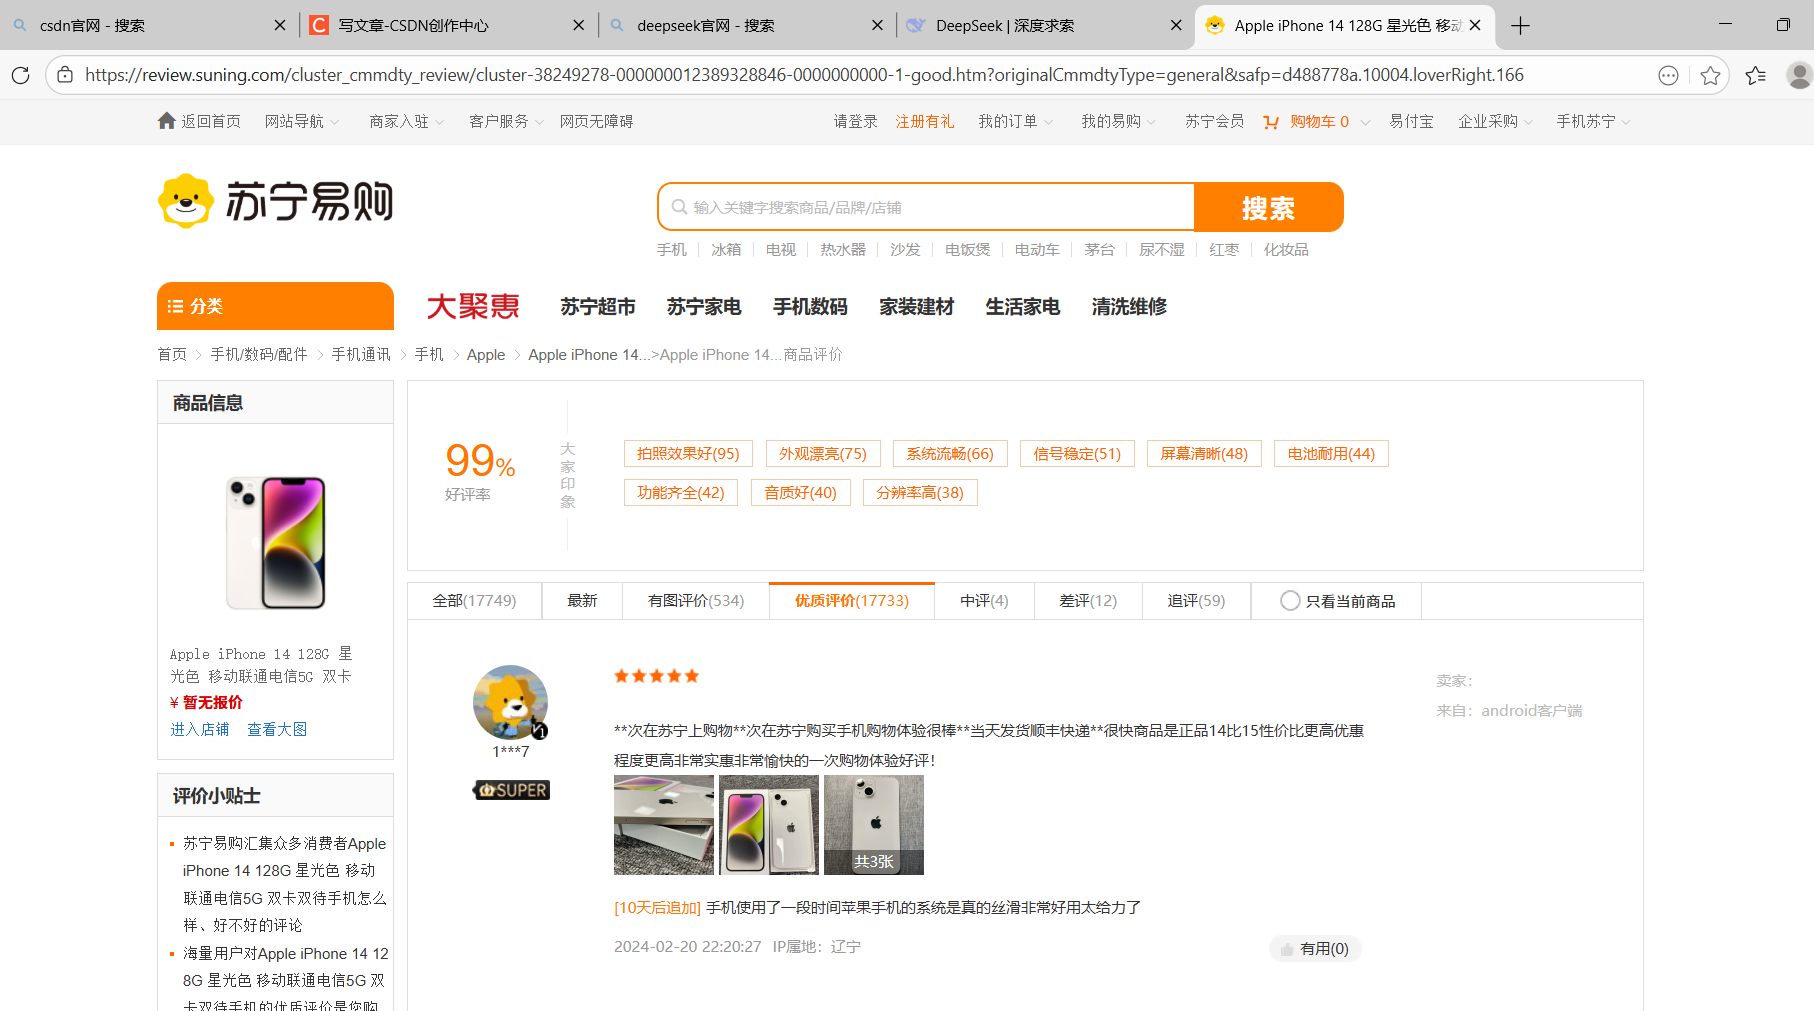Click the thumbs-up 有用(0) button

tap(1315, 949)
